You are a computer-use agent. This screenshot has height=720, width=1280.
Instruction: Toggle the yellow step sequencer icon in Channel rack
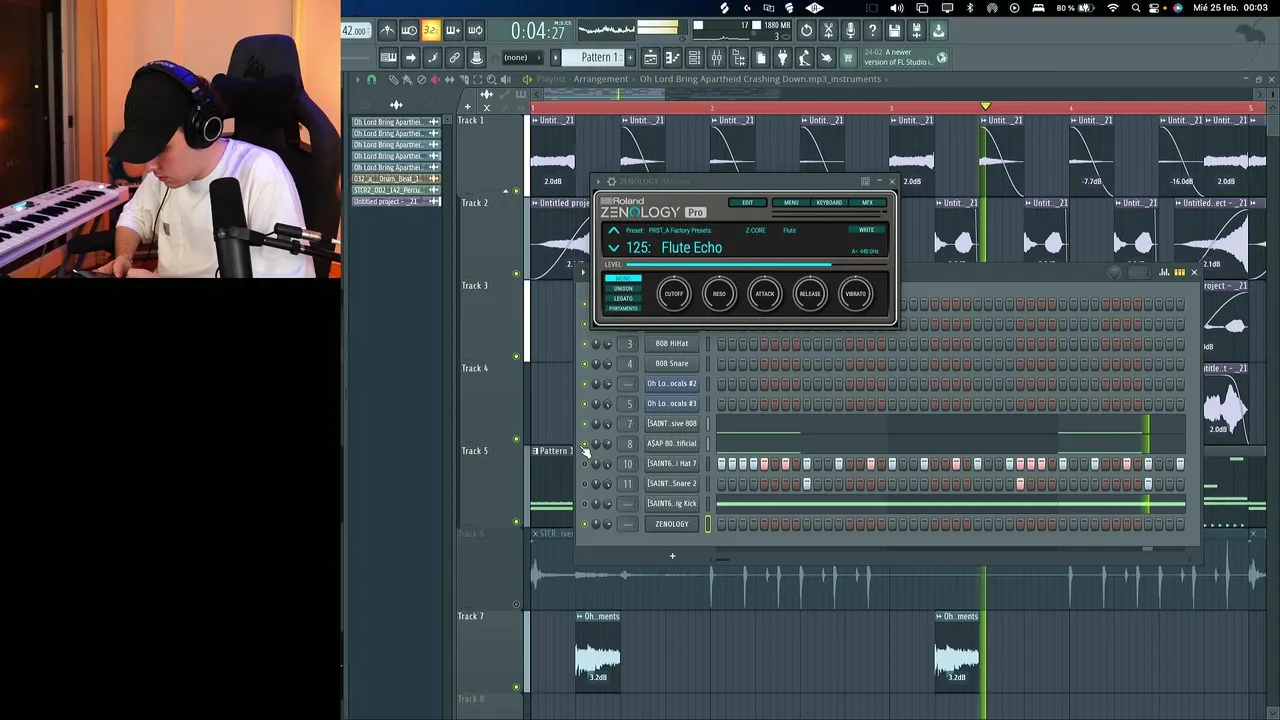1179,272
